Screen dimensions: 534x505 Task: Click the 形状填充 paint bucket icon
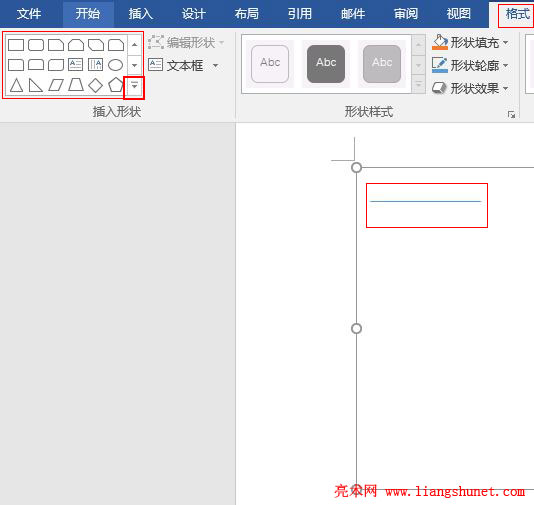pos(440,42)
